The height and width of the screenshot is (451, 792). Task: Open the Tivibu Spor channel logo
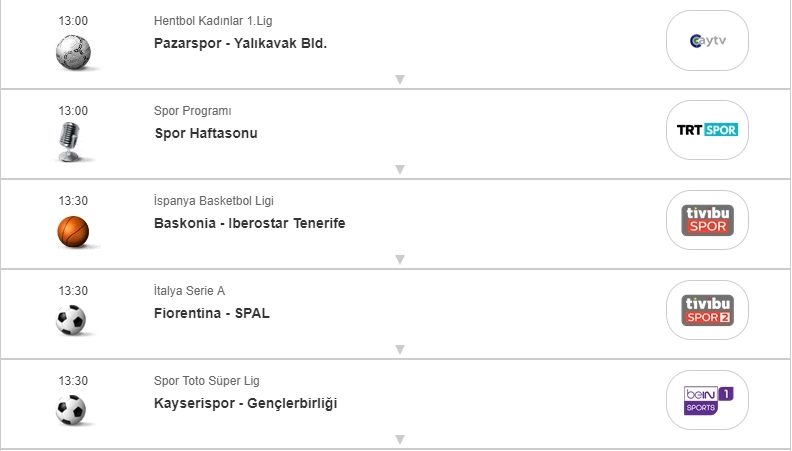pos(707,220)
